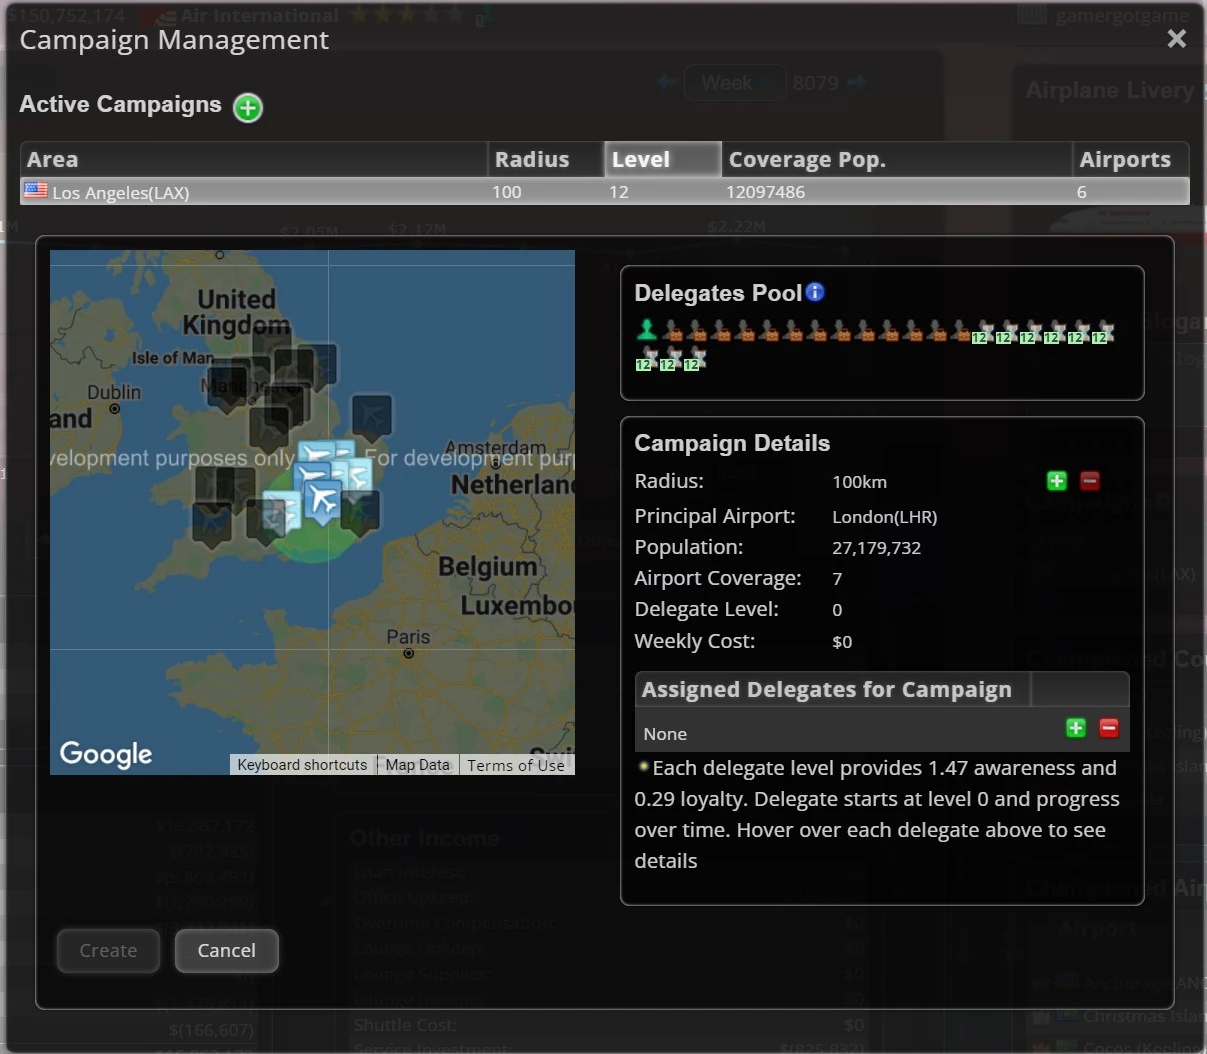Click the Create button
The height and width of the screenshot is (1054, 1207).
(109, 951)
